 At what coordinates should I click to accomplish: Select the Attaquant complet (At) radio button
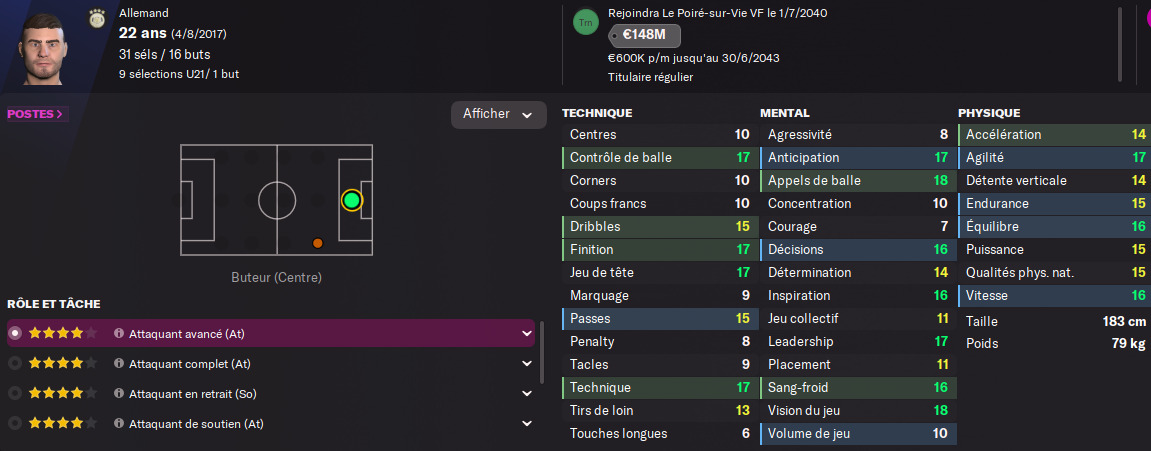click(15, 364)
